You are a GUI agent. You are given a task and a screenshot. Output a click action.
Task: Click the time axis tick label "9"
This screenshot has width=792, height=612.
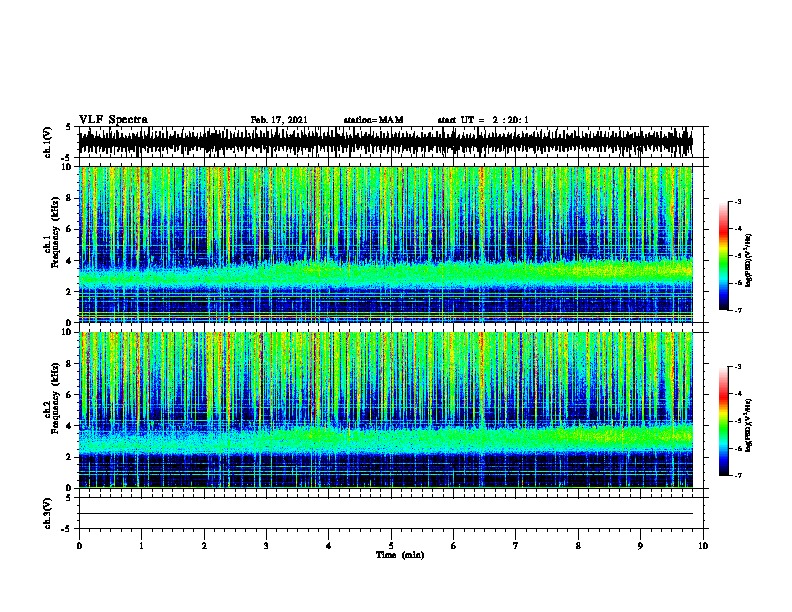coord(640,546)
